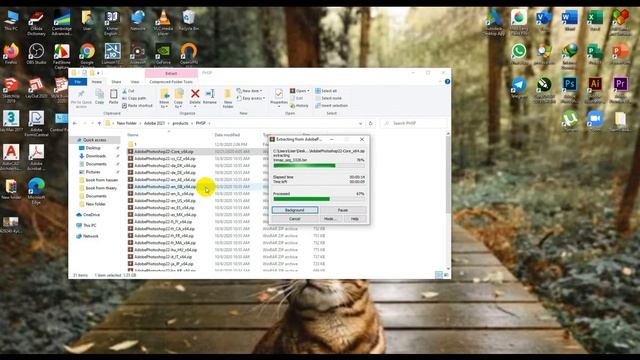Click Paste shortcut in the ribbon
The width and height of the screenshot is (640, 360).
click(x=137, y=105)
